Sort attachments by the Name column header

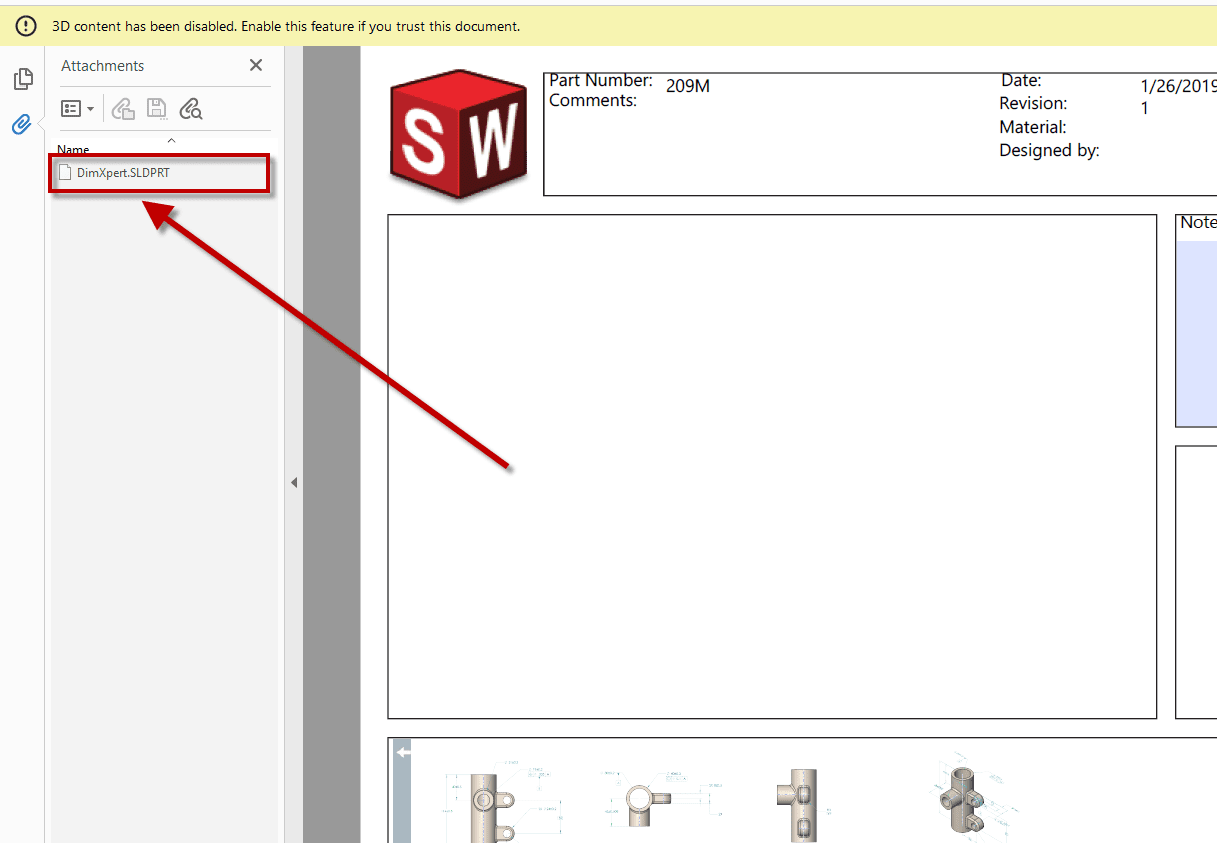click(73, 150)
